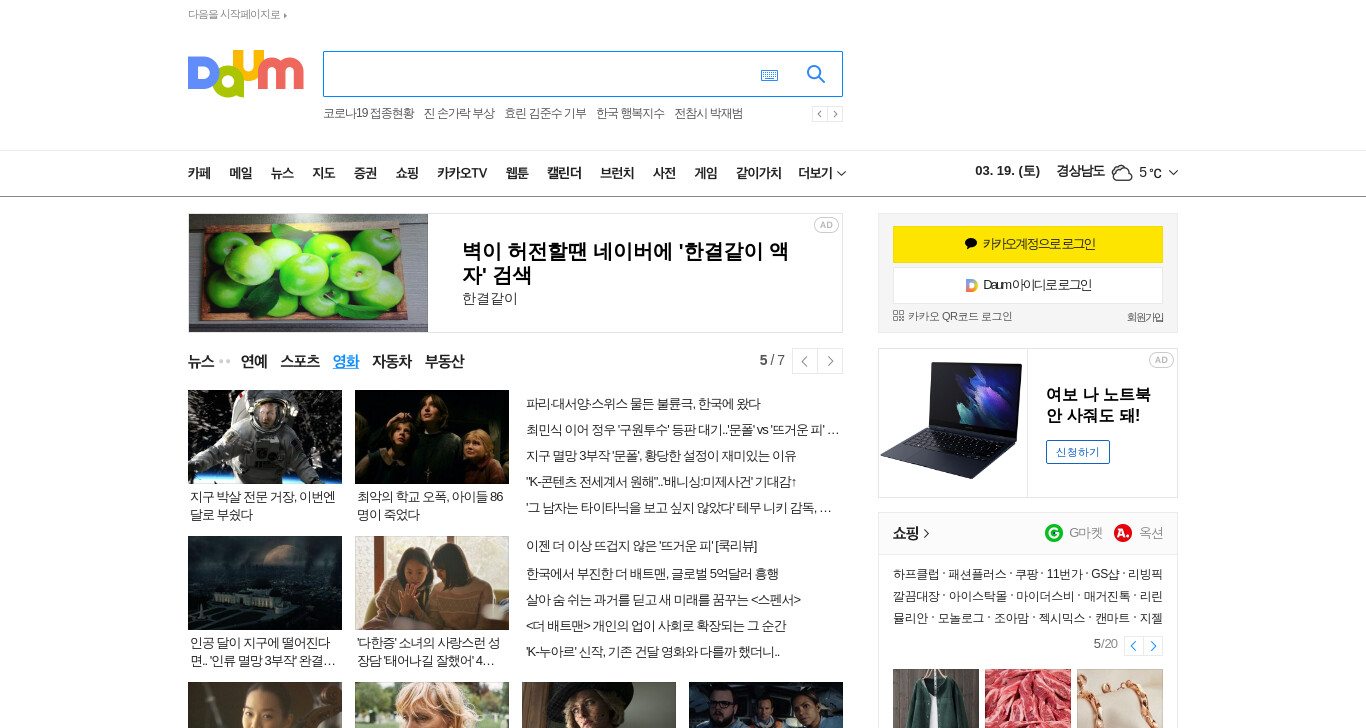This screenshot has width=1366, height=728.
Task: Expand the weather region dropdown arrow
Action: coord(1173,173)
